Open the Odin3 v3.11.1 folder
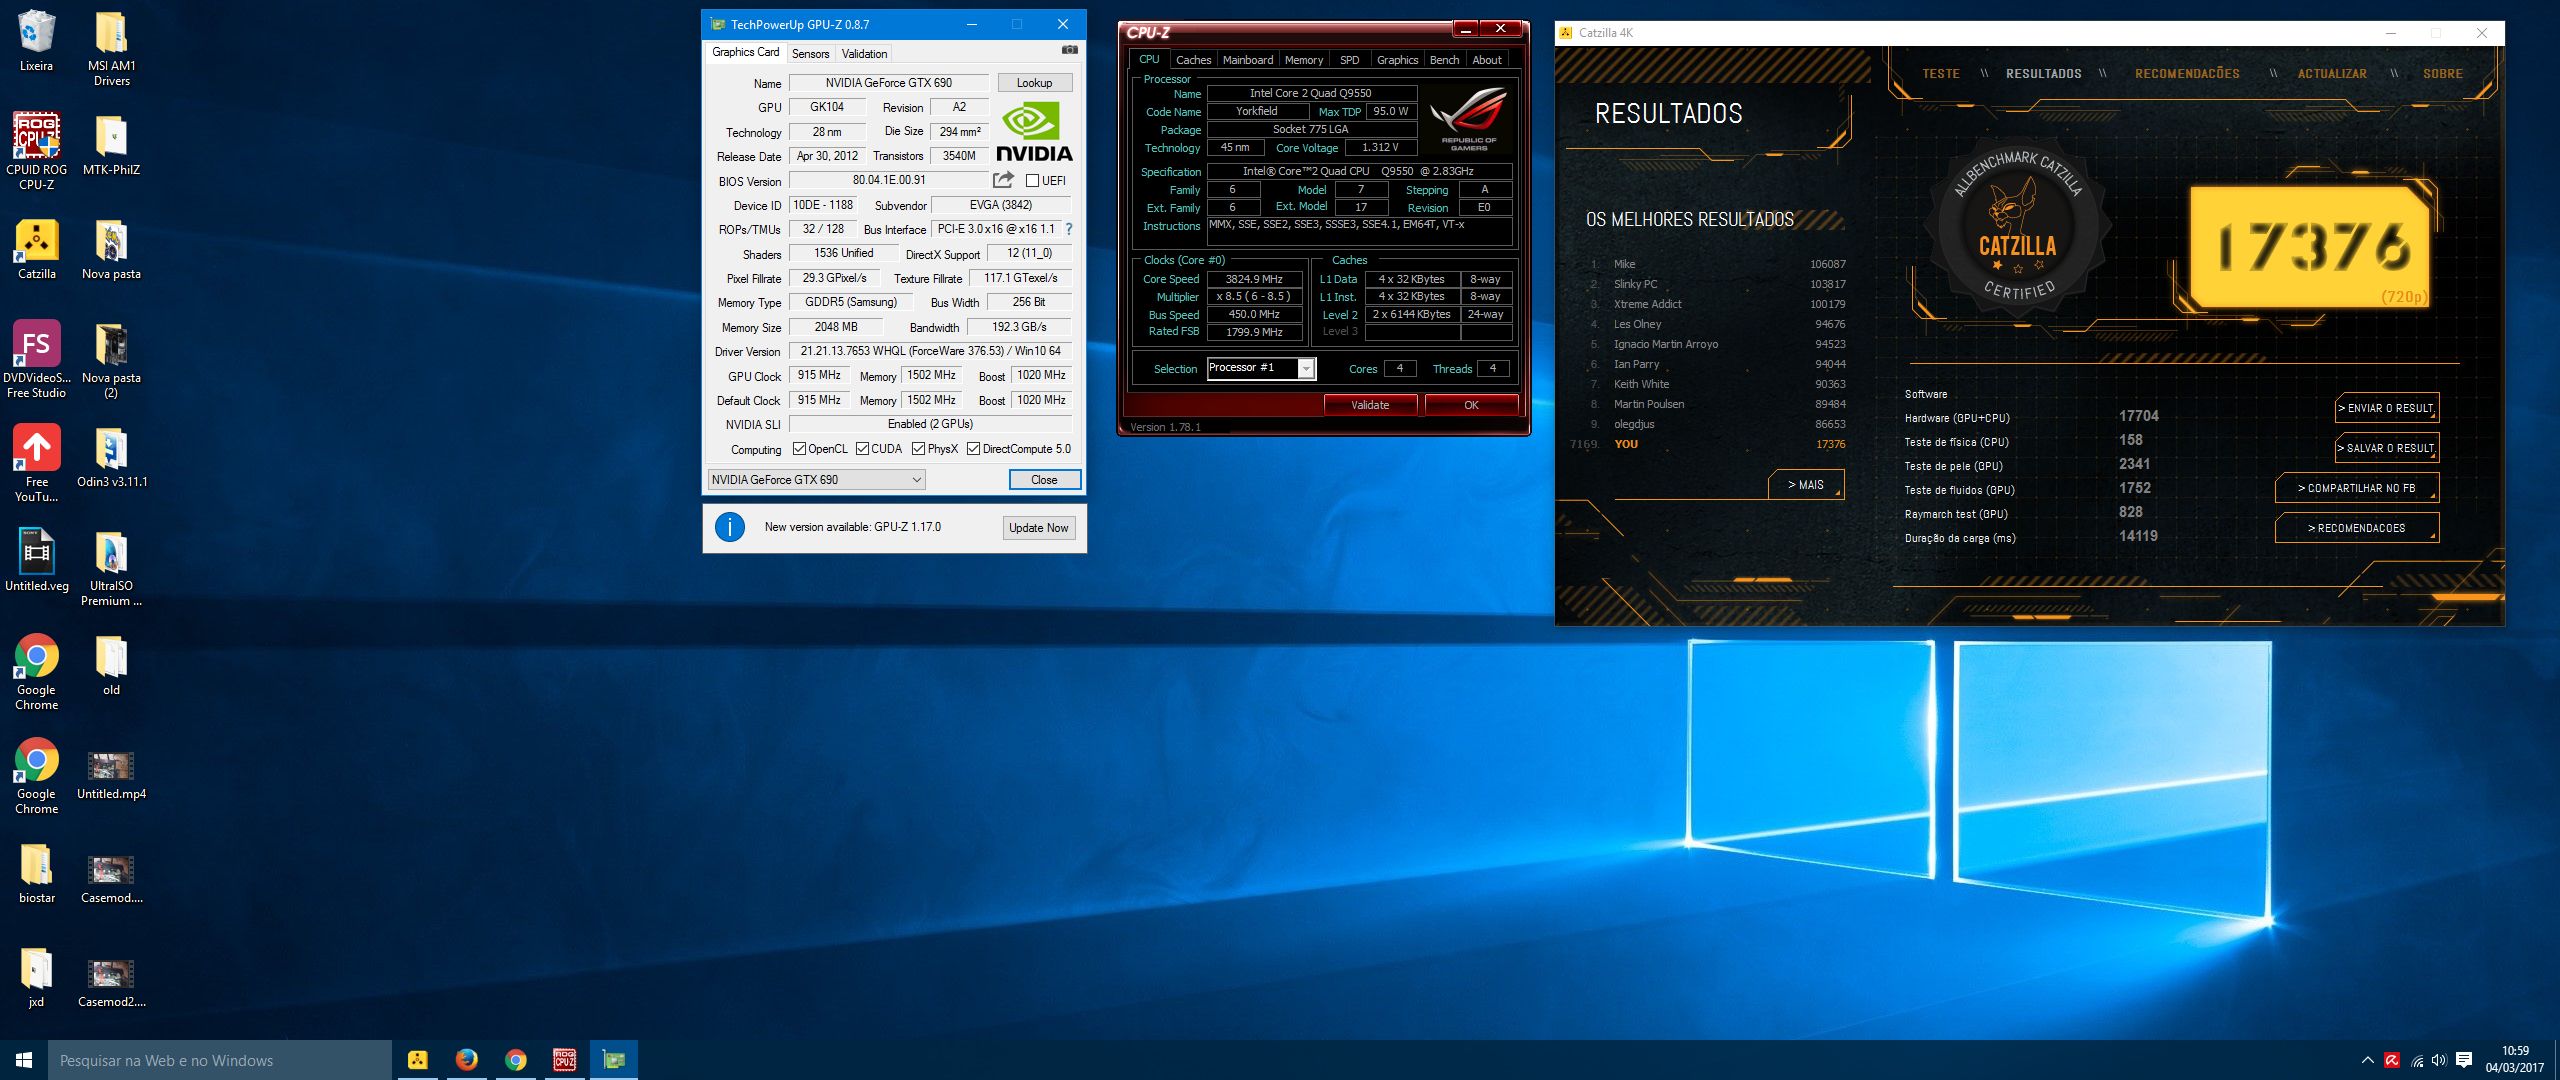This screenshot has height=1080, width=2560. pyautogui.click(x=111, y=457)
